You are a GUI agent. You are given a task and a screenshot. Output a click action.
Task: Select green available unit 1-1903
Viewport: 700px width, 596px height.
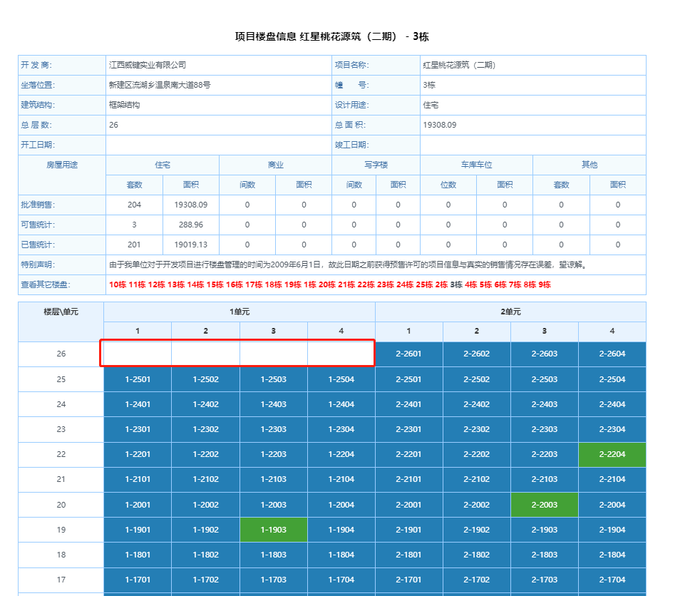[273, 530]
